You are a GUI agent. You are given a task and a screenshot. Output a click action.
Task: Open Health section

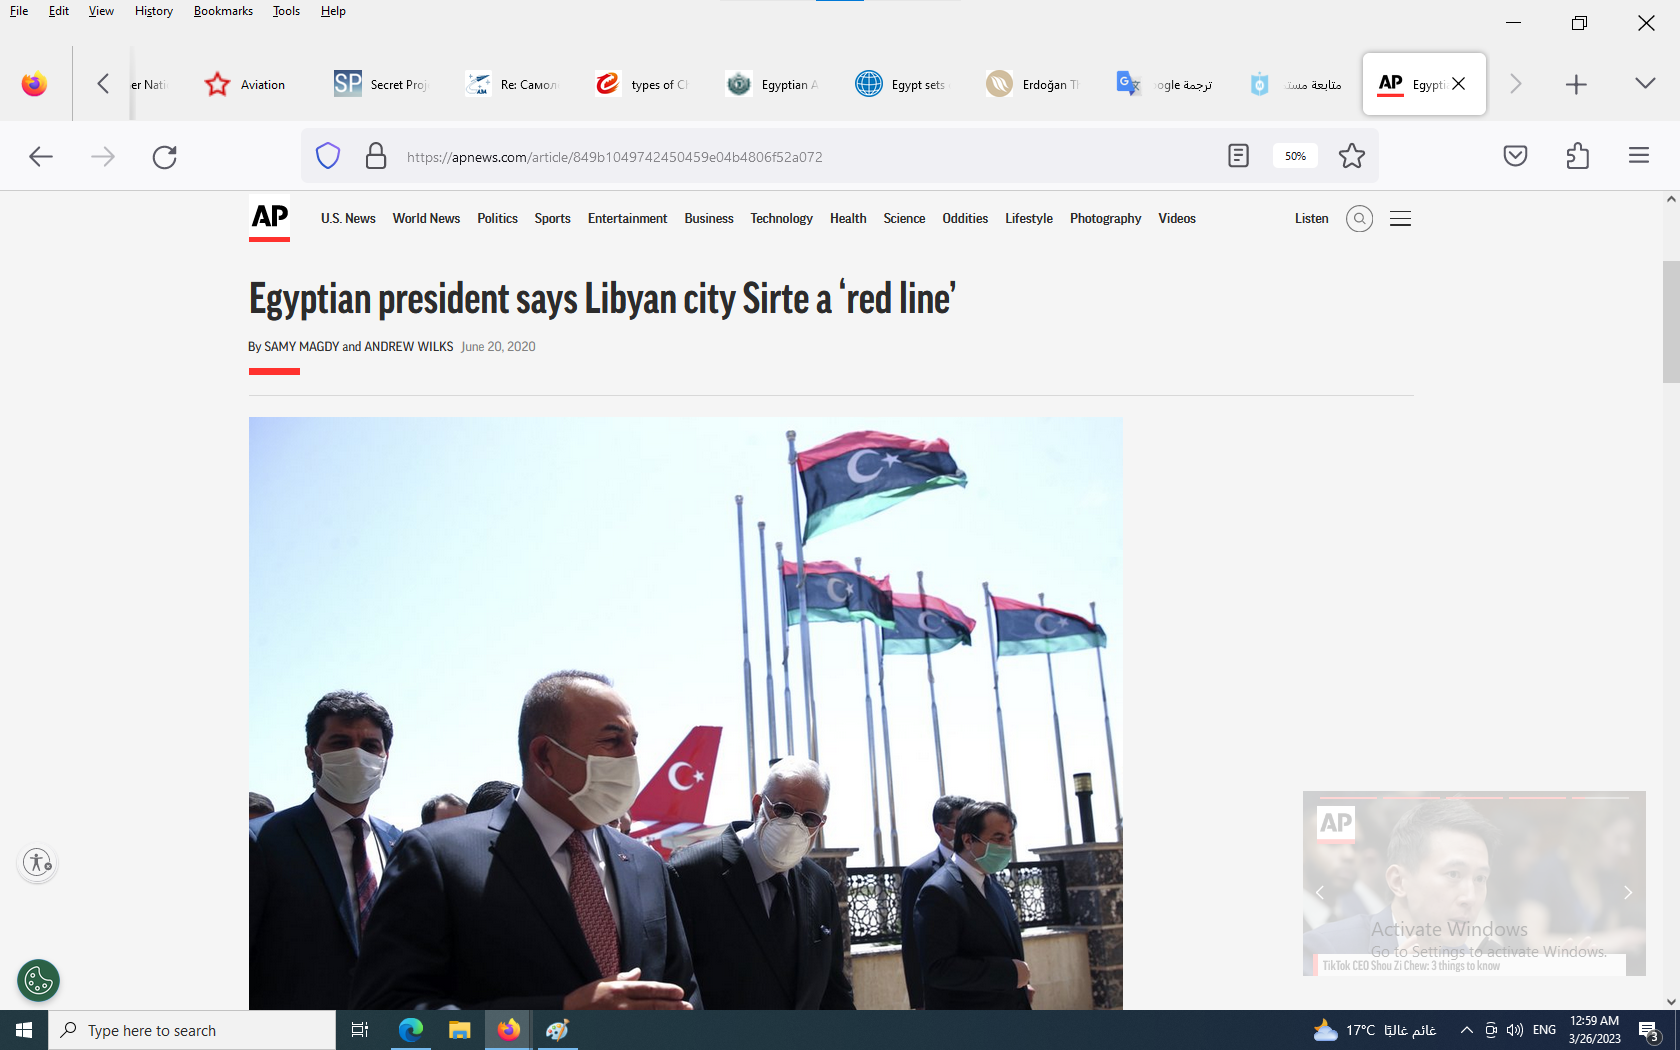(x=848, y=218)
